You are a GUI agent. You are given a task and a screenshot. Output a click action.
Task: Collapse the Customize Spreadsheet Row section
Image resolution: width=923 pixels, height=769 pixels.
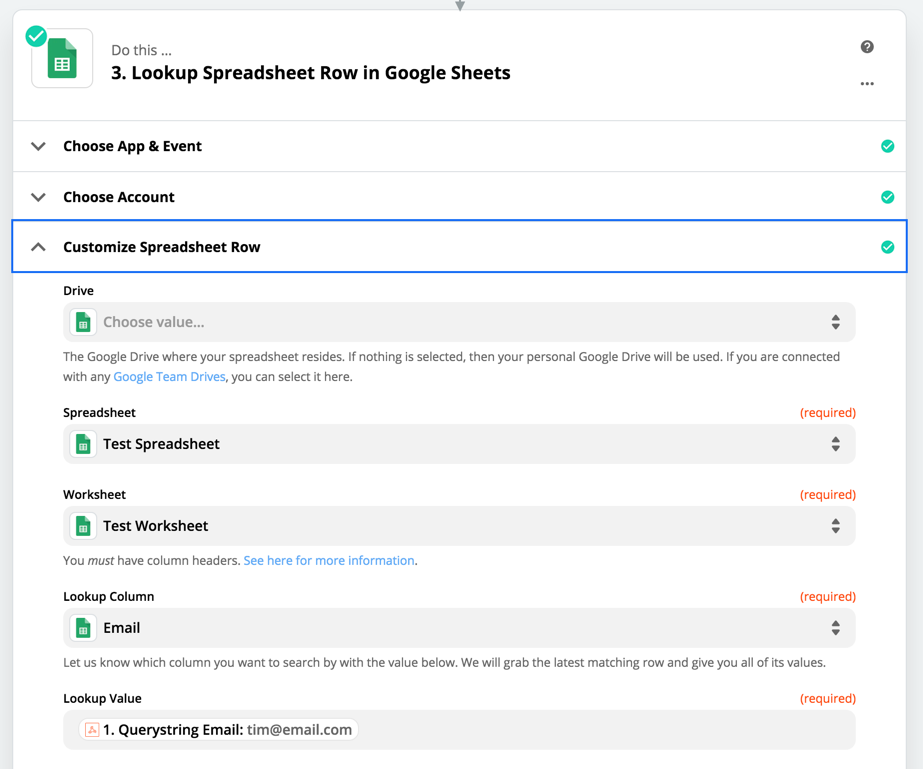coord(38,247)
